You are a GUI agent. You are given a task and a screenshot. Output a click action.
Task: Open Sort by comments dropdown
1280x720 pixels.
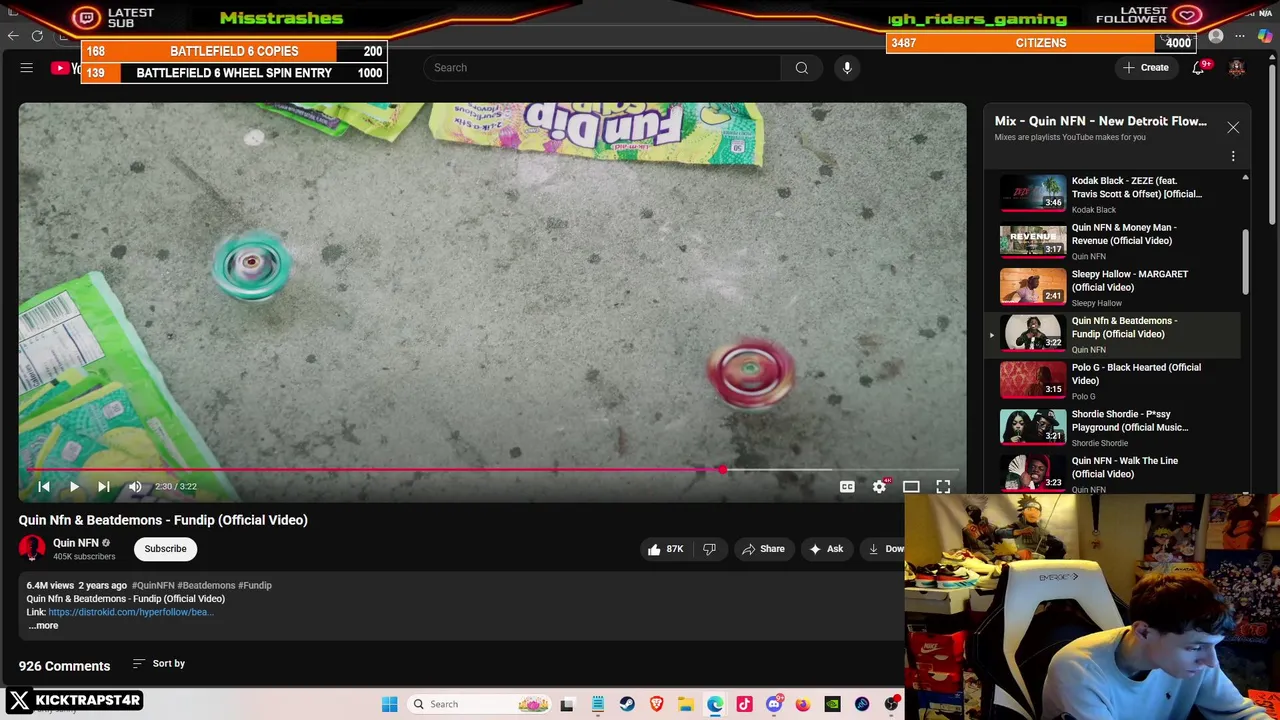coord(159,664)
